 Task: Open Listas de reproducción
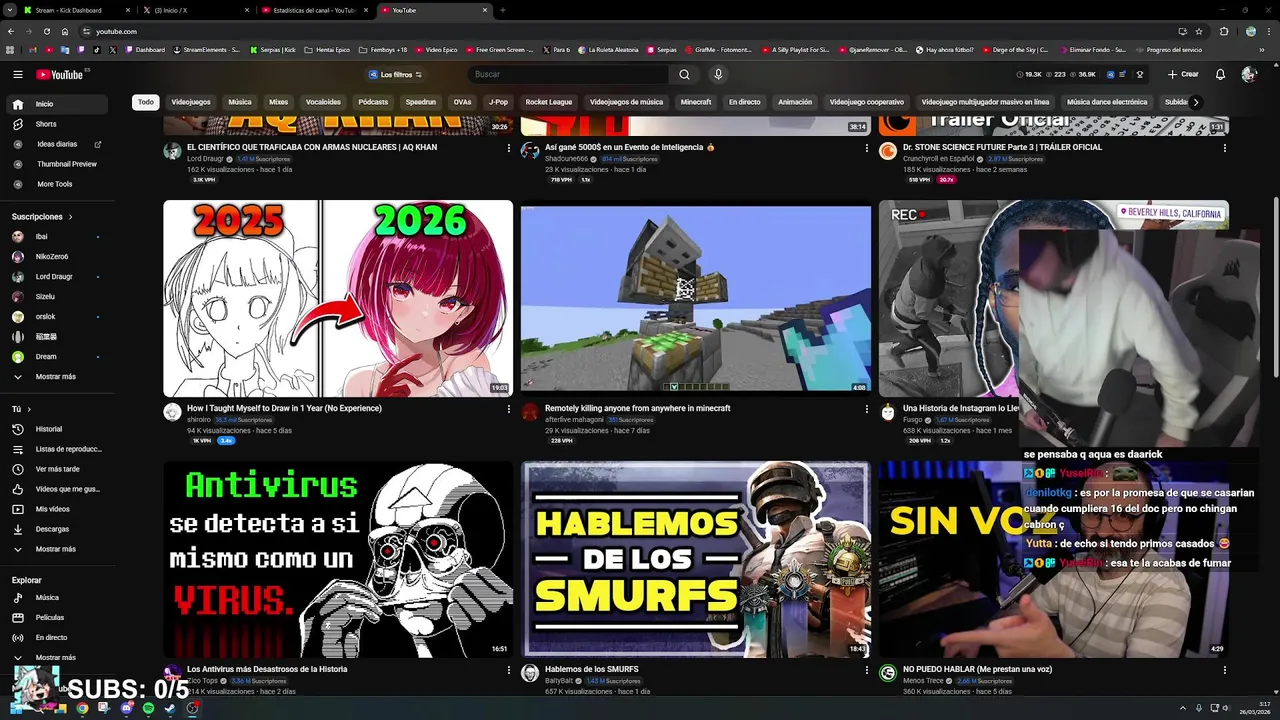[55, 449]
